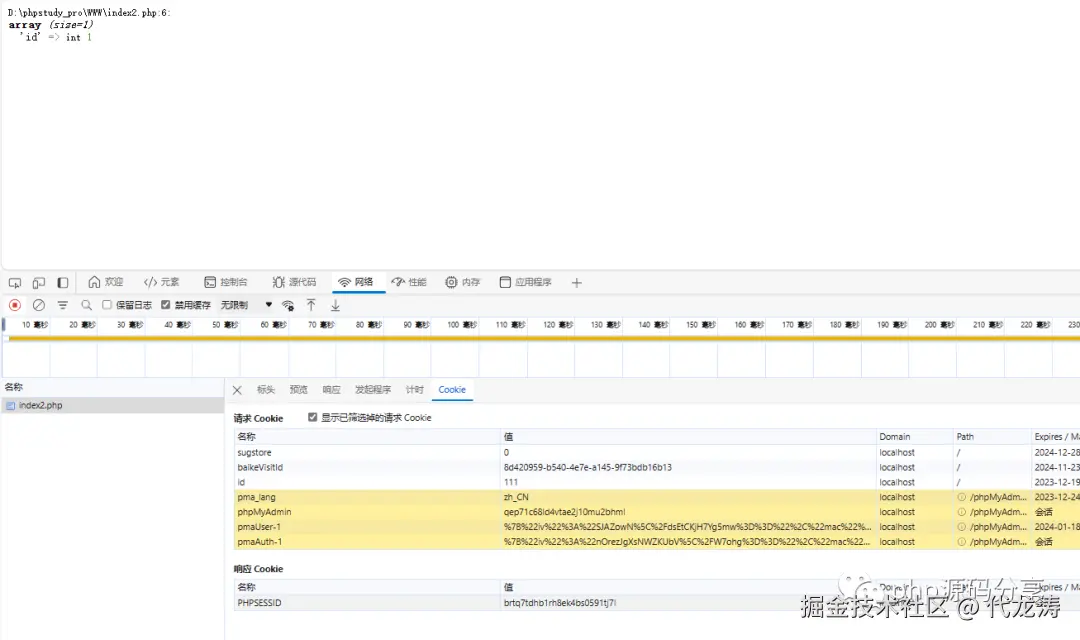This screenshot has width=1080, height=640.
Task: Open network conditions wifi-gear icon
Action: [x=288, y=304]
